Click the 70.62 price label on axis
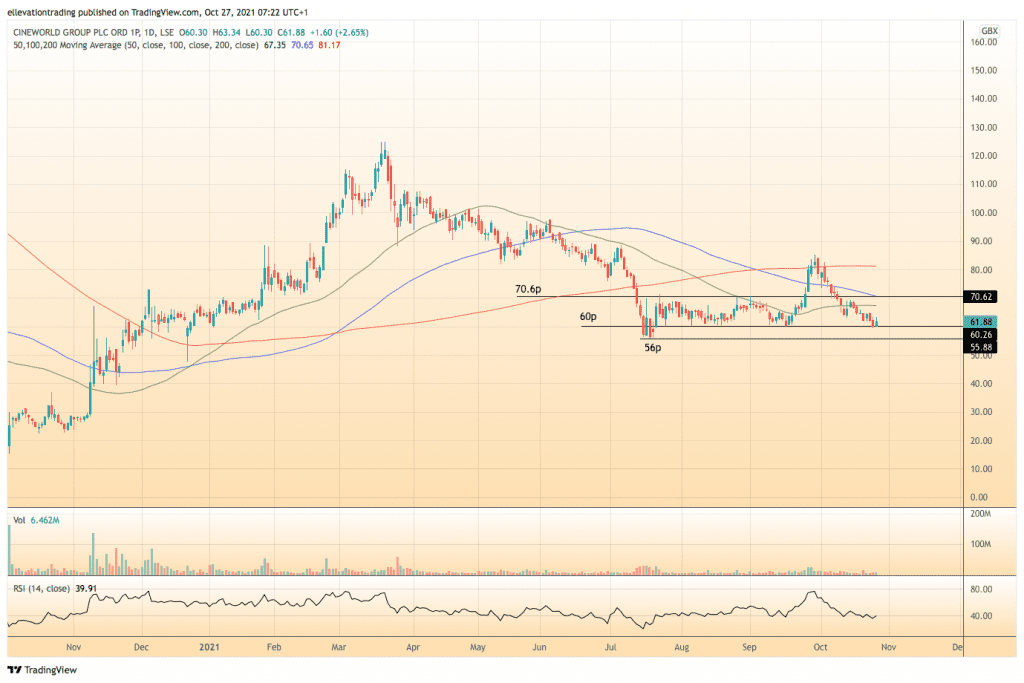The width and height of the screenshot is (1024, 683). coord(981,296)
